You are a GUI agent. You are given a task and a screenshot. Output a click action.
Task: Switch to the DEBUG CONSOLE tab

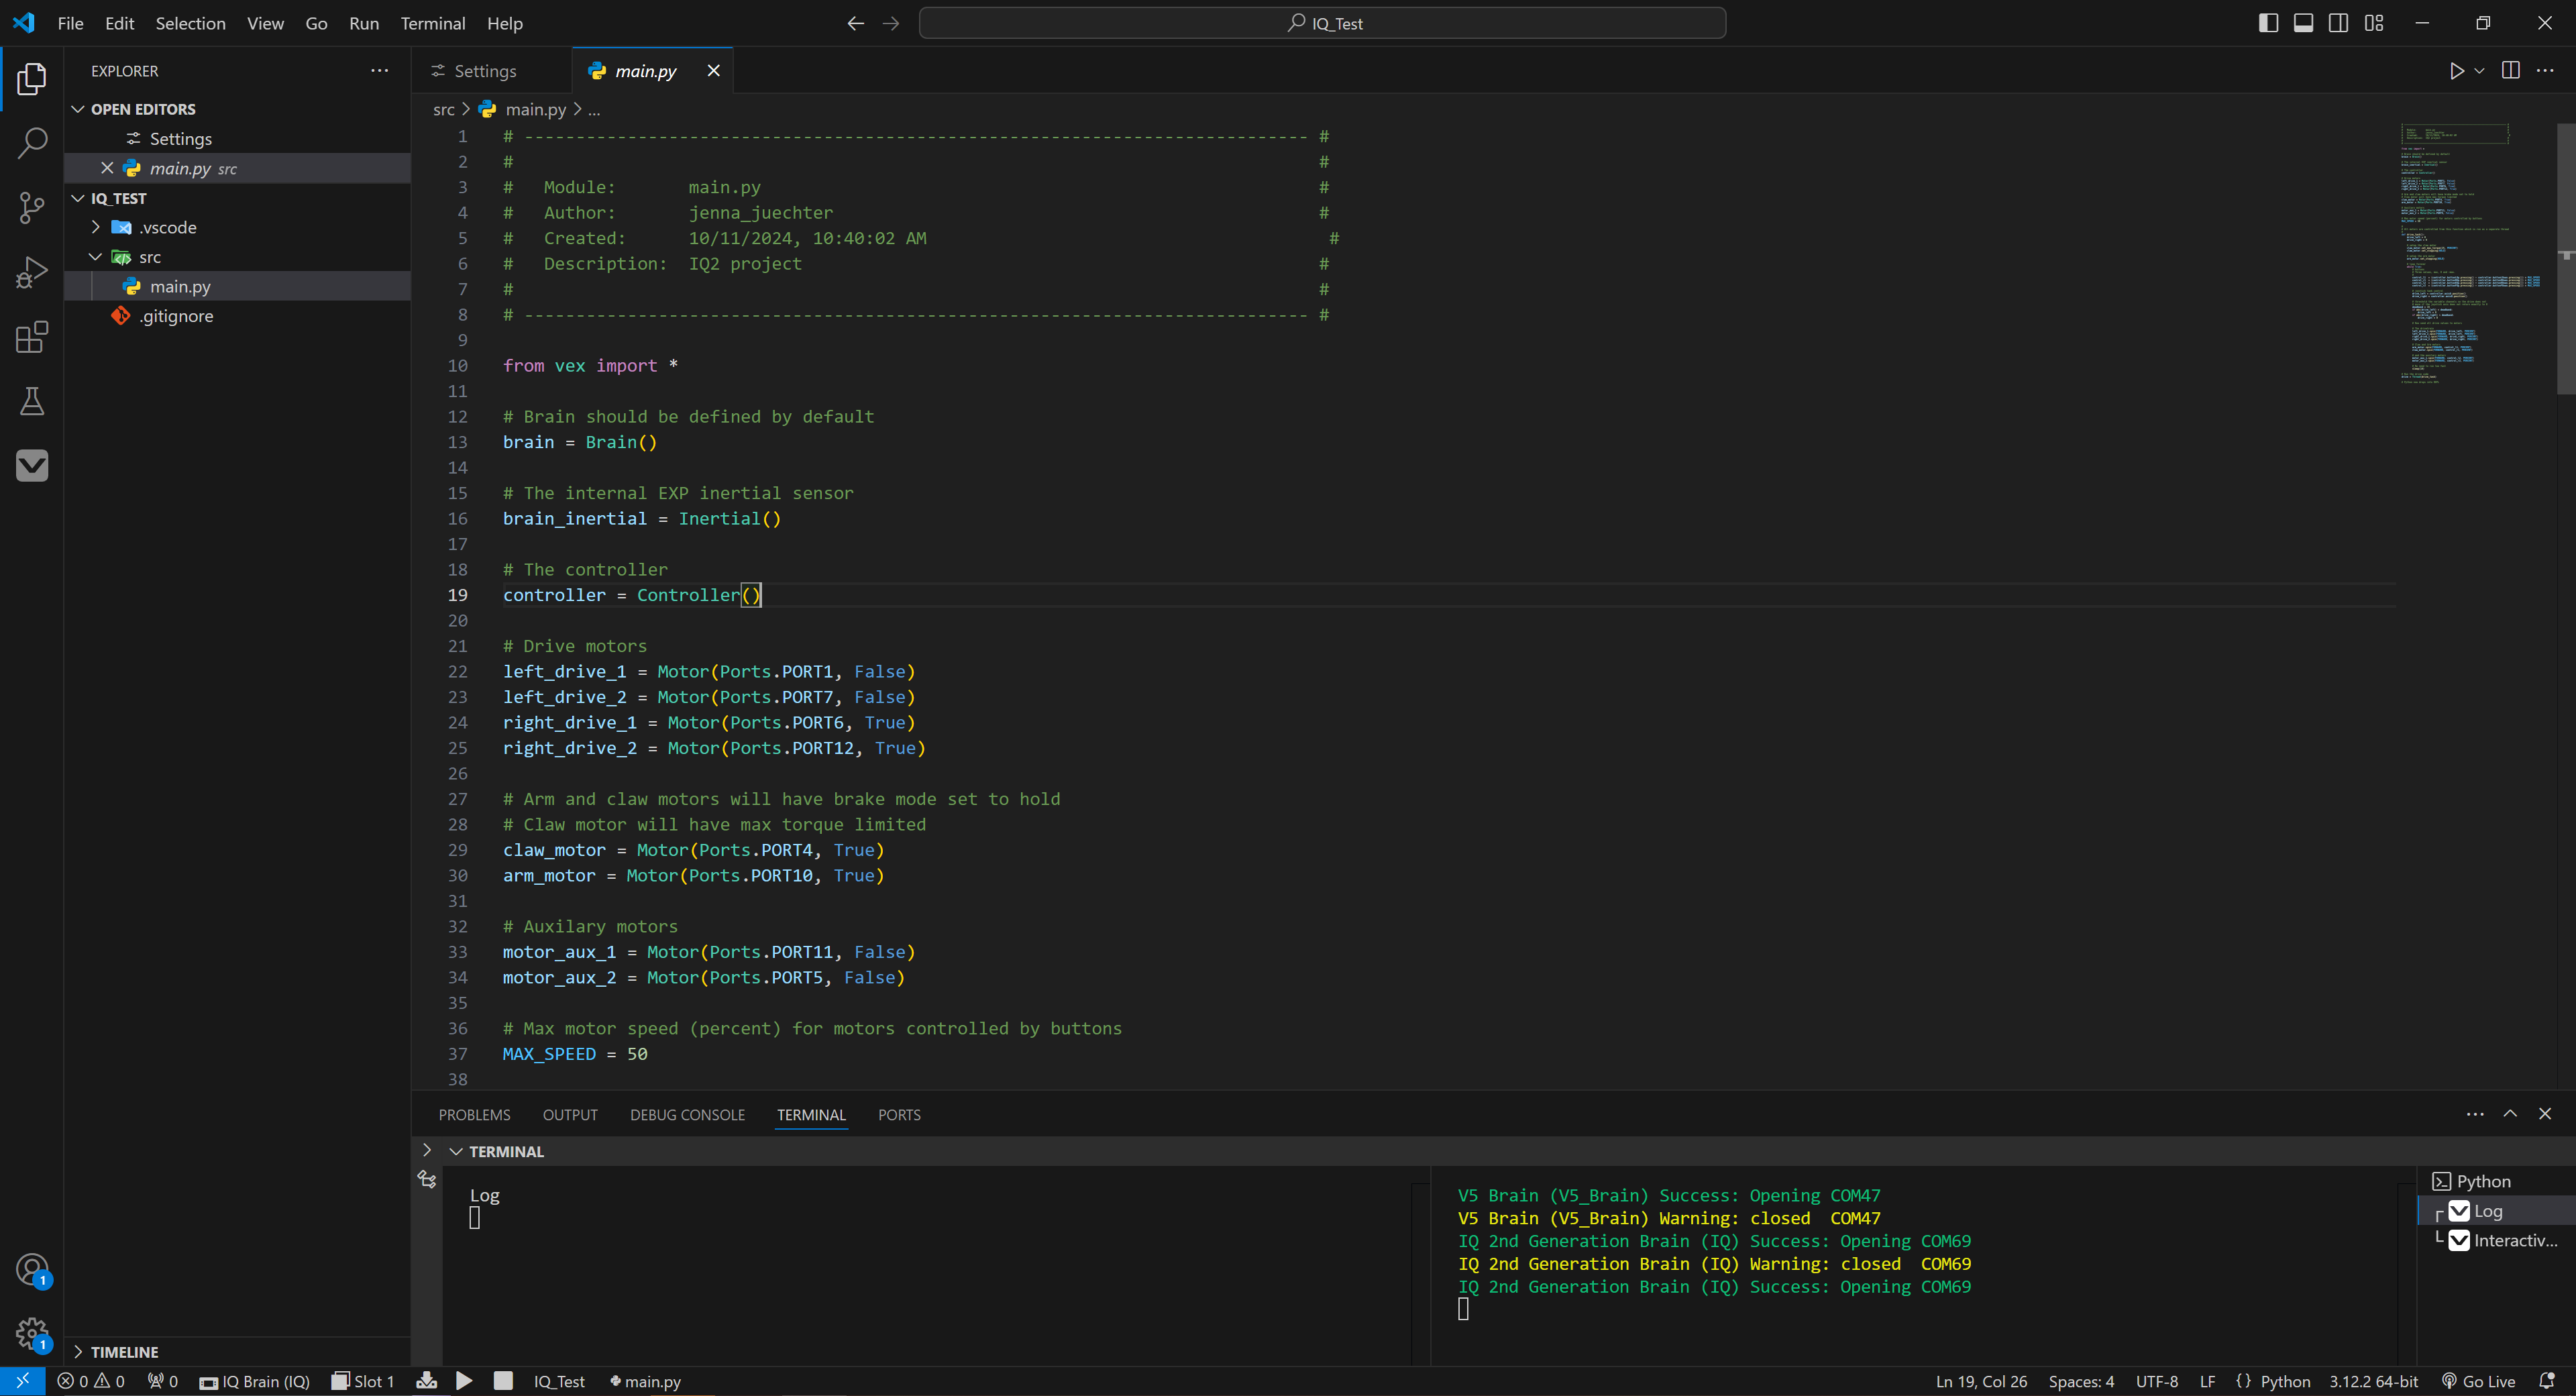coord(687,1114)
